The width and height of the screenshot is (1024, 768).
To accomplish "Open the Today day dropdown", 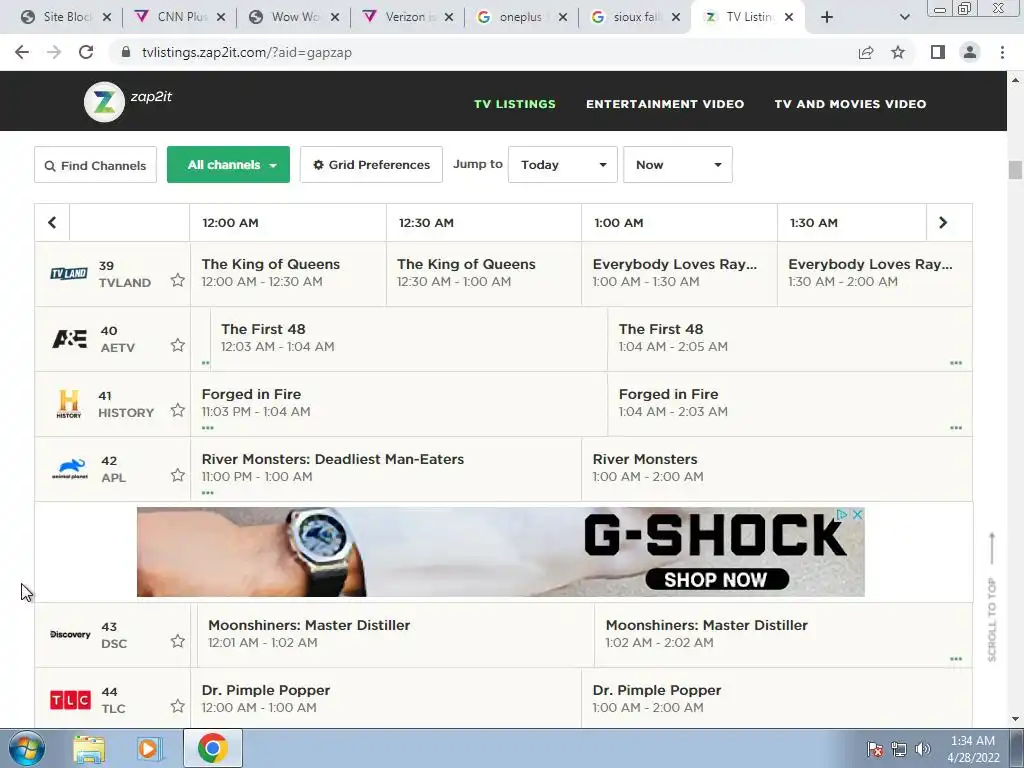I will [x=562, y=165].
